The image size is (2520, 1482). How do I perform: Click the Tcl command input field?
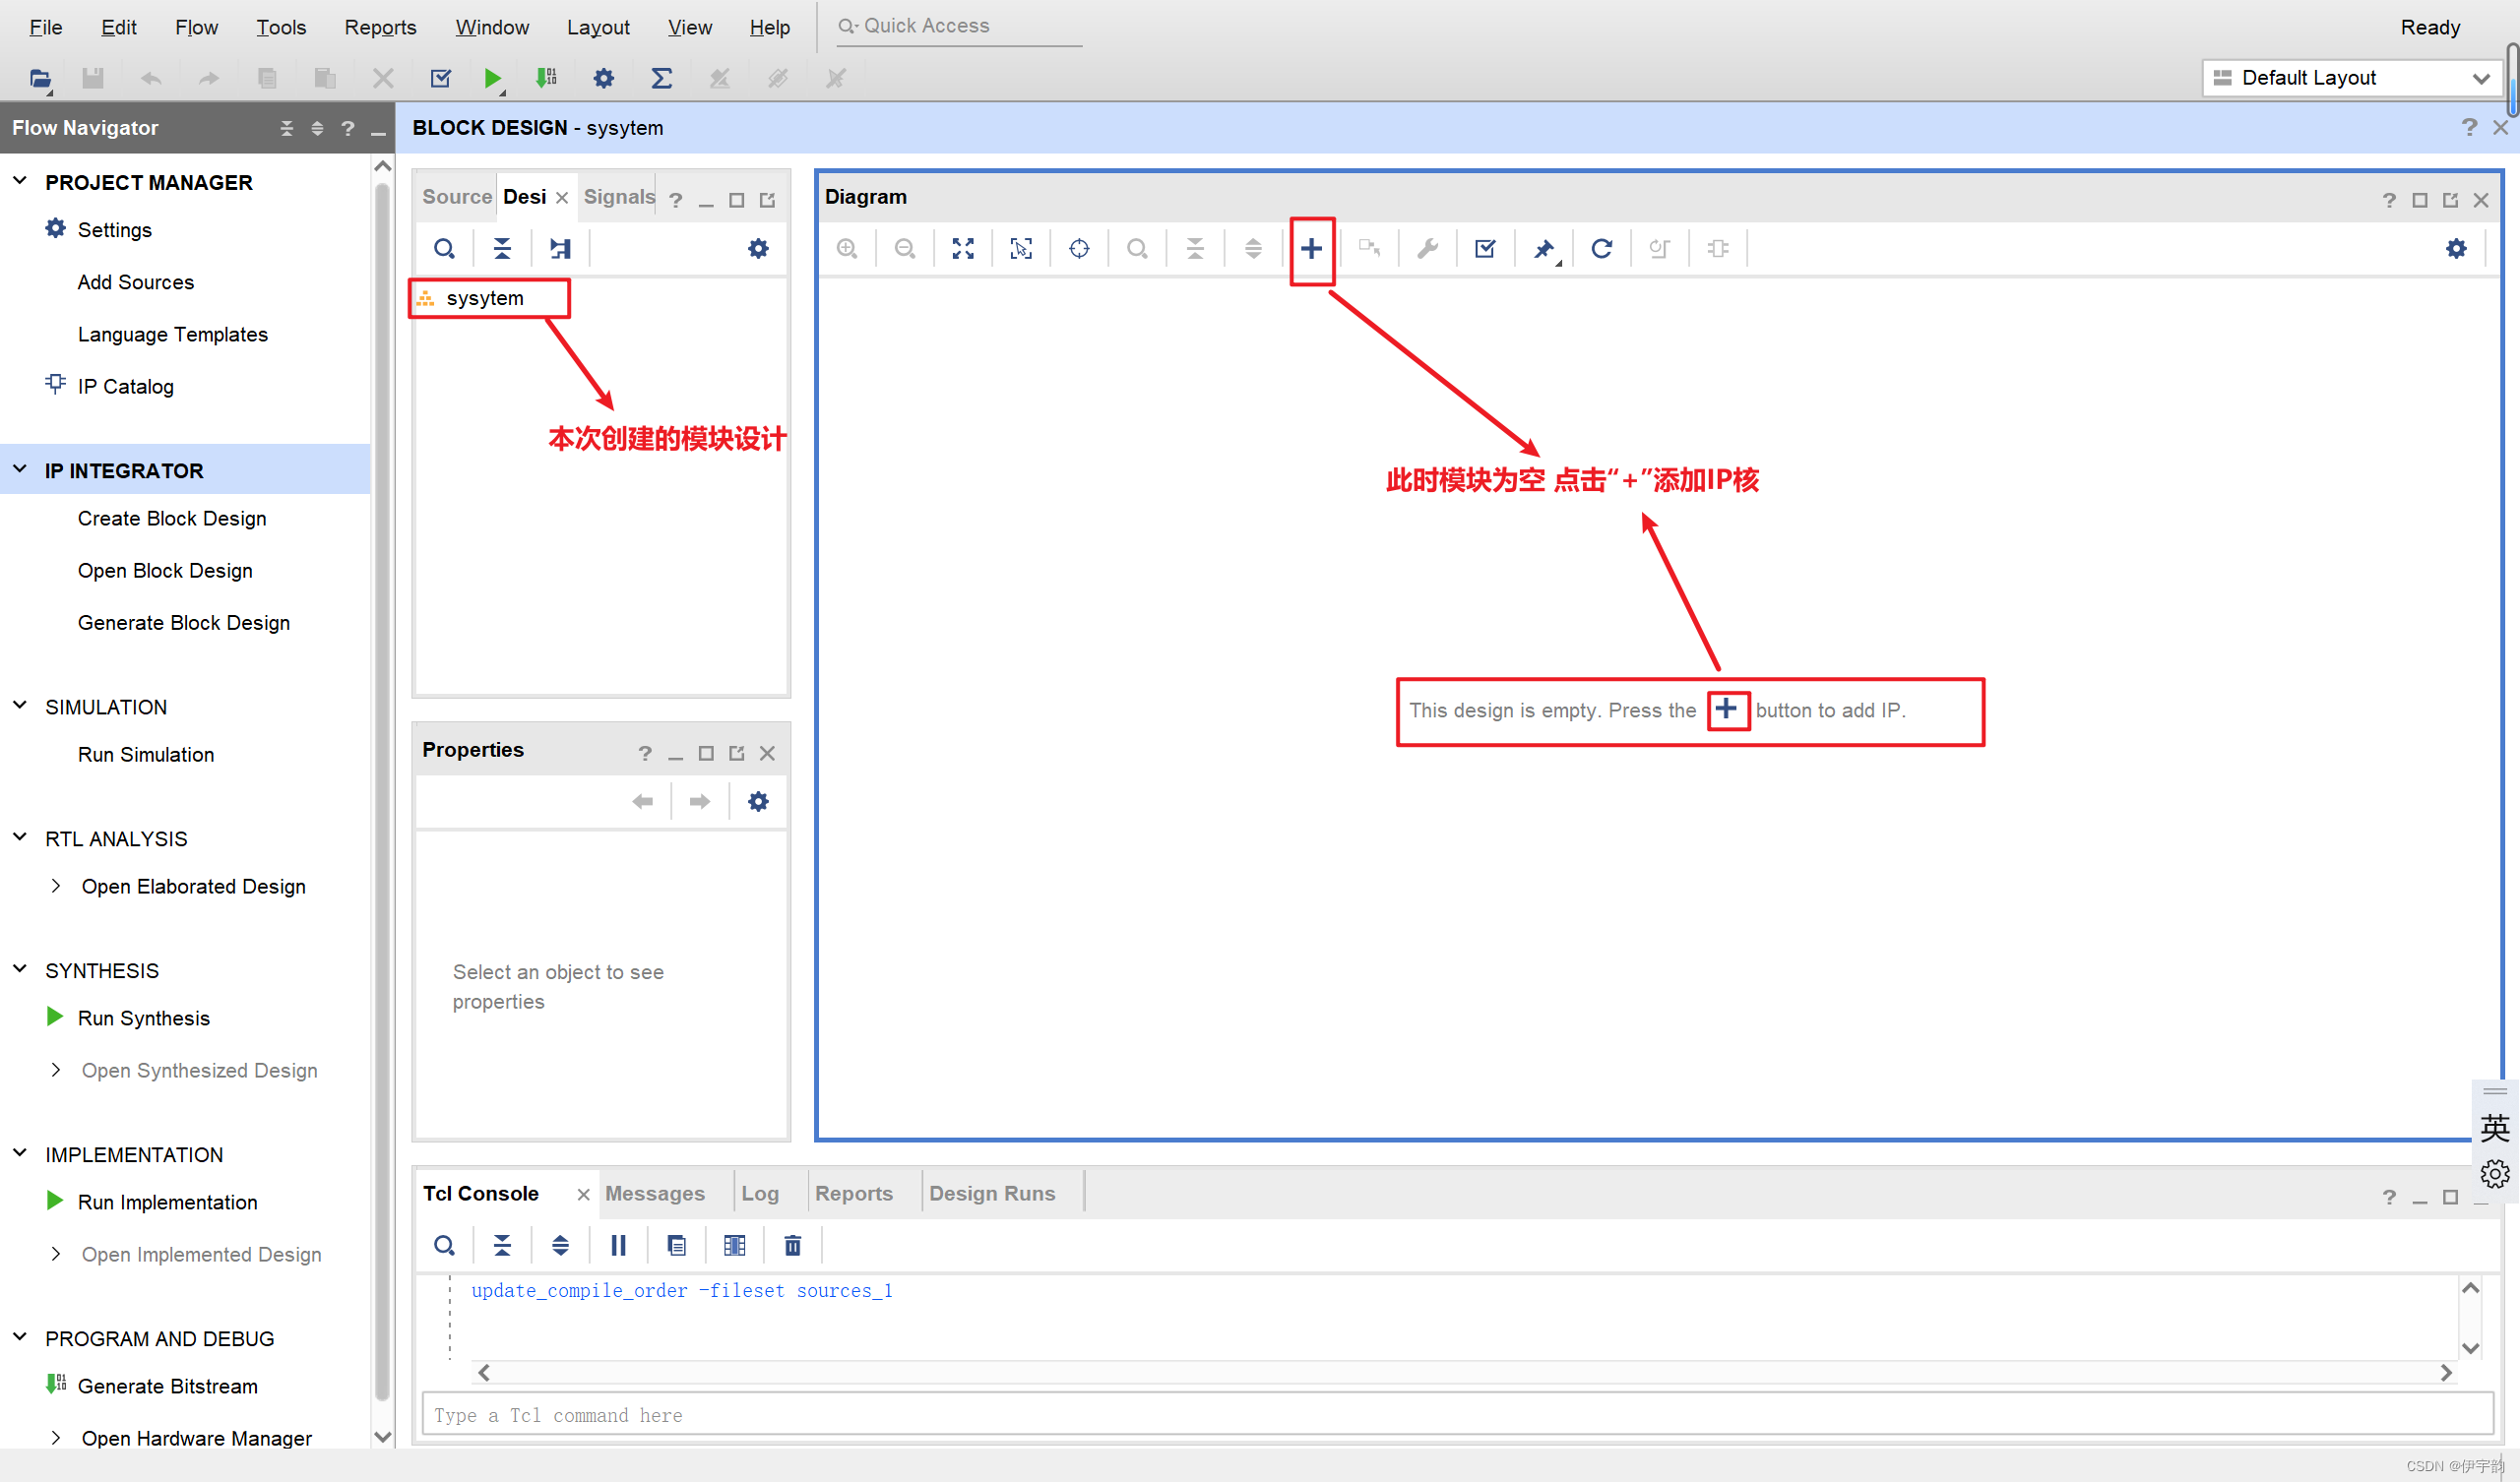(1457, 1415)
